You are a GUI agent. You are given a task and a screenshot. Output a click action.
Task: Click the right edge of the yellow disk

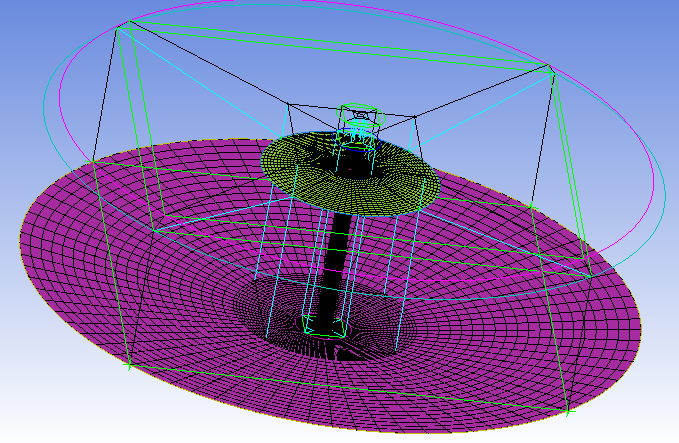coord(438,184)
